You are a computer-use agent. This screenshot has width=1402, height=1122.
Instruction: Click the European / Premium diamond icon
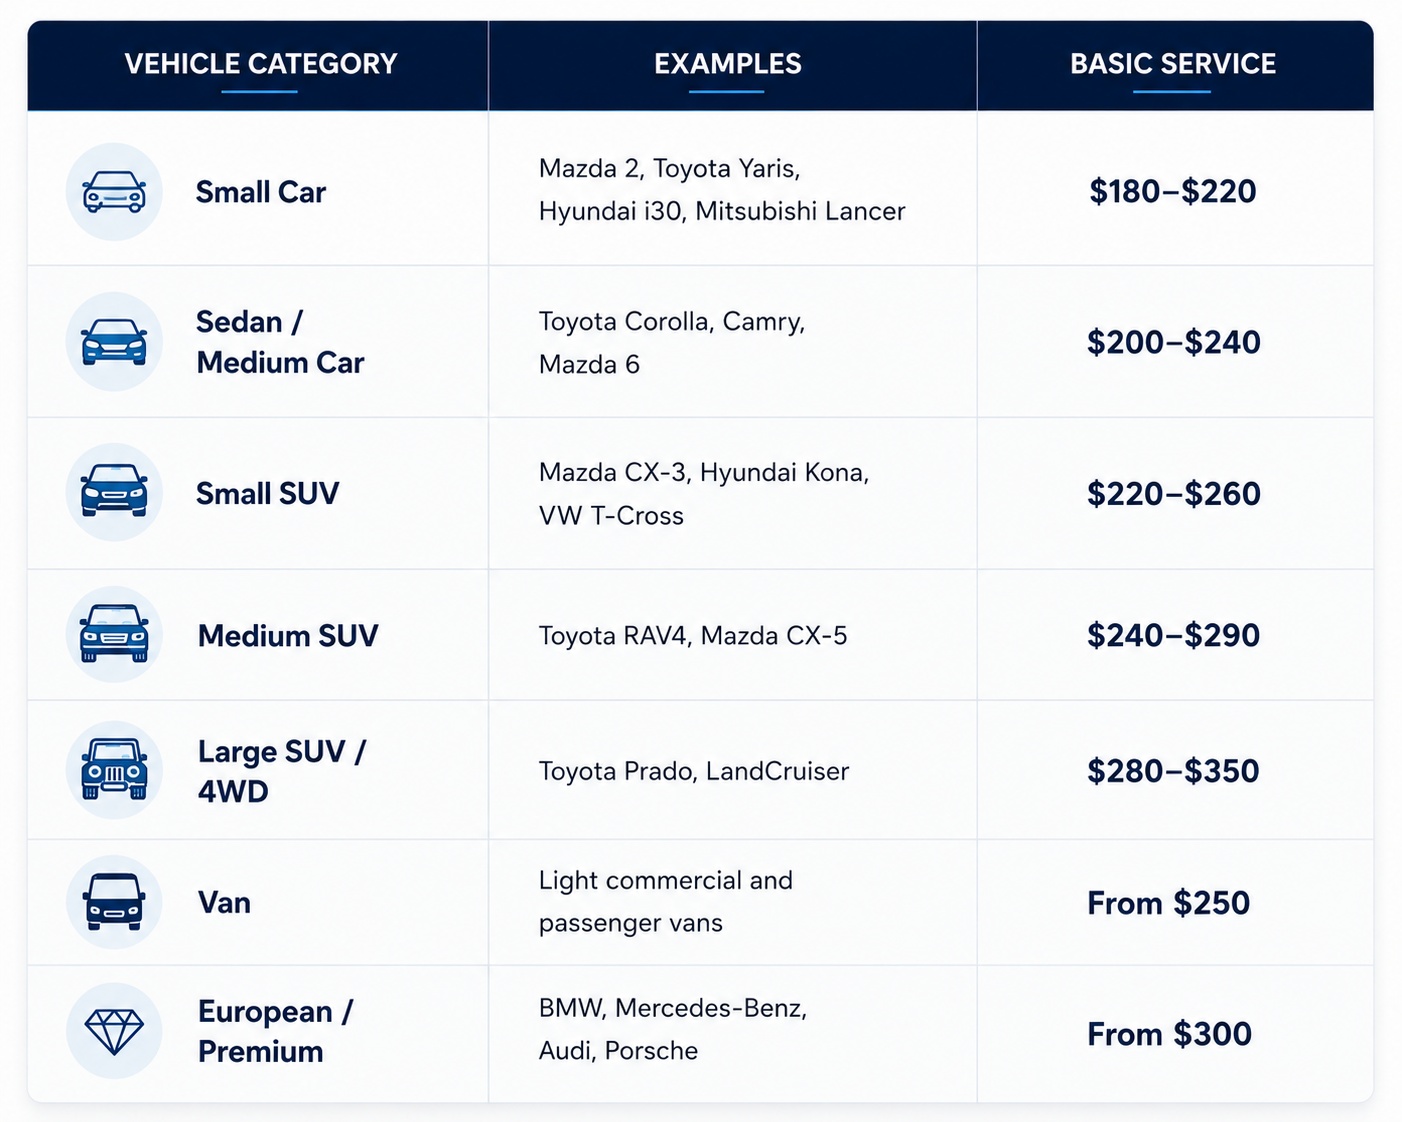(x=114, y=1031)
